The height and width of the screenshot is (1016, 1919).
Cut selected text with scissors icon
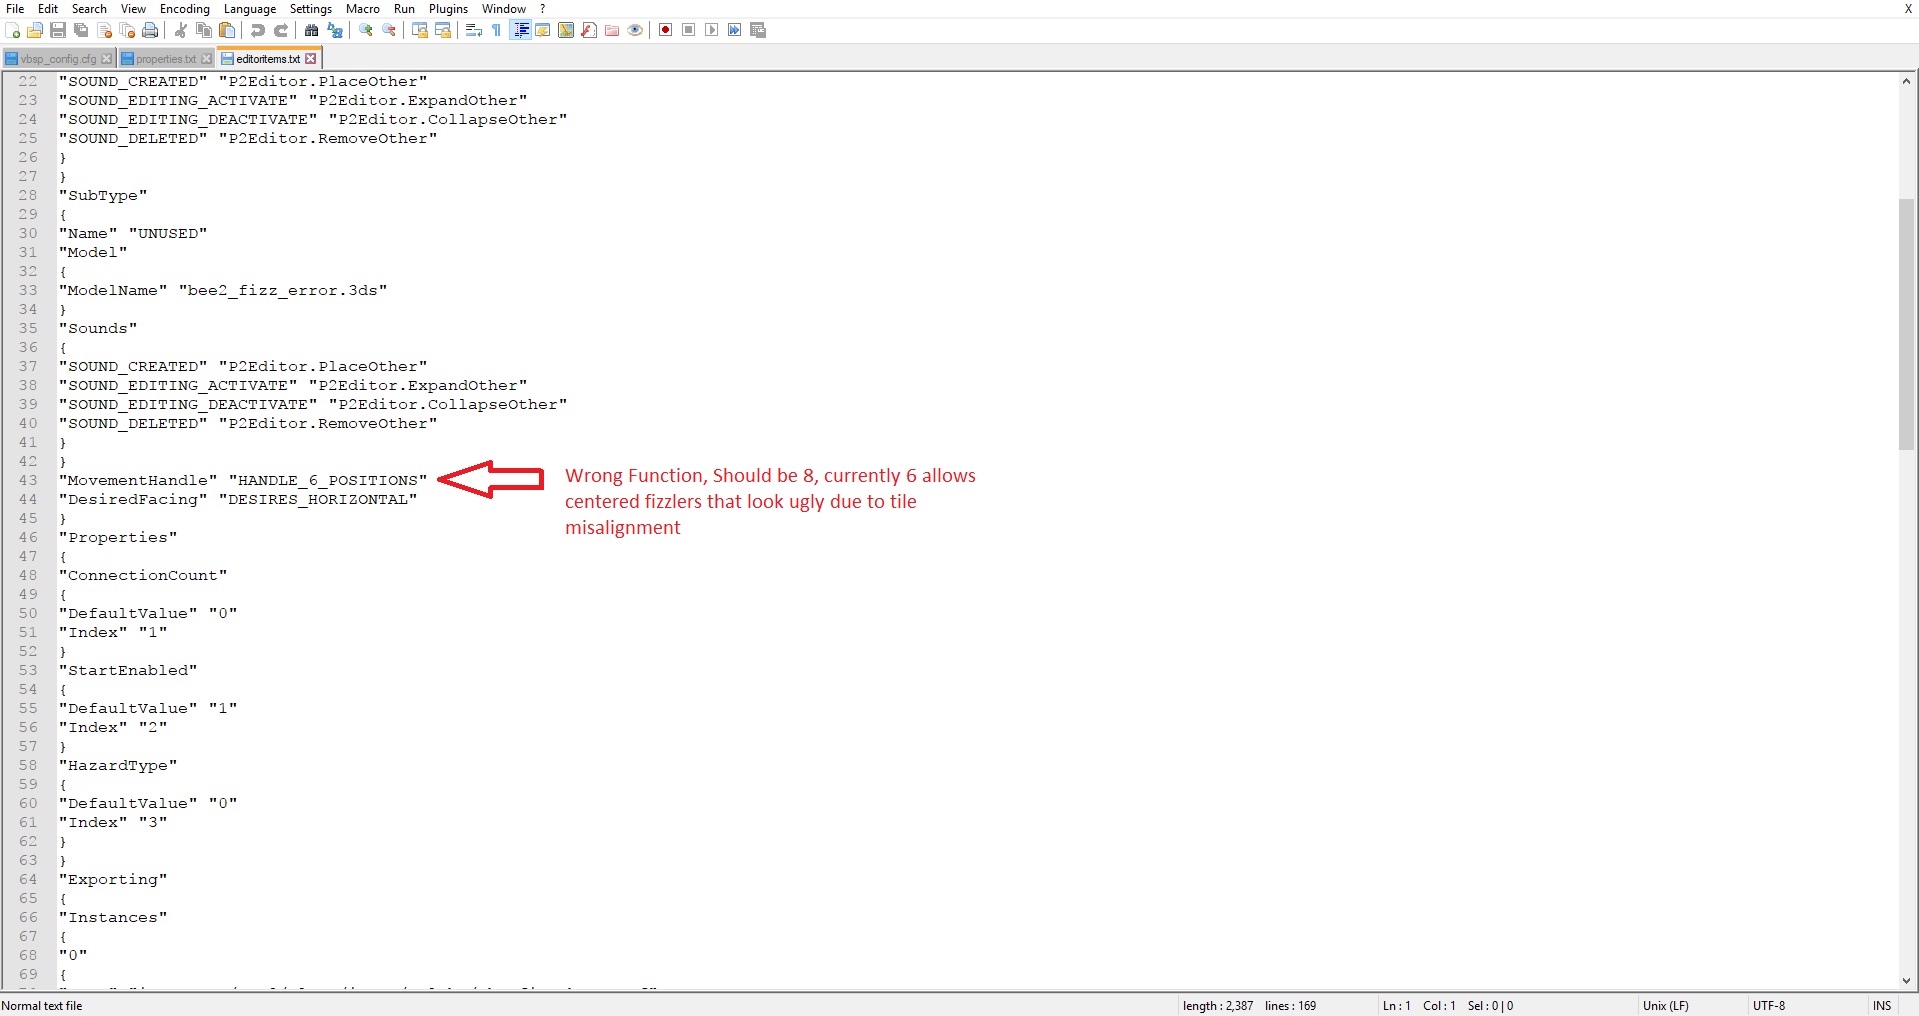(x=181, y=30)
